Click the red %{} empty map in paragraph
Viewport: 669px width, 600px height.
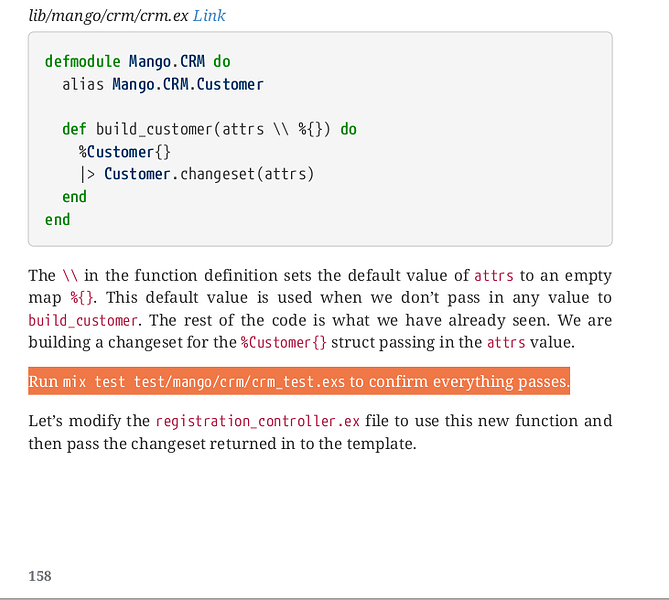81,297
